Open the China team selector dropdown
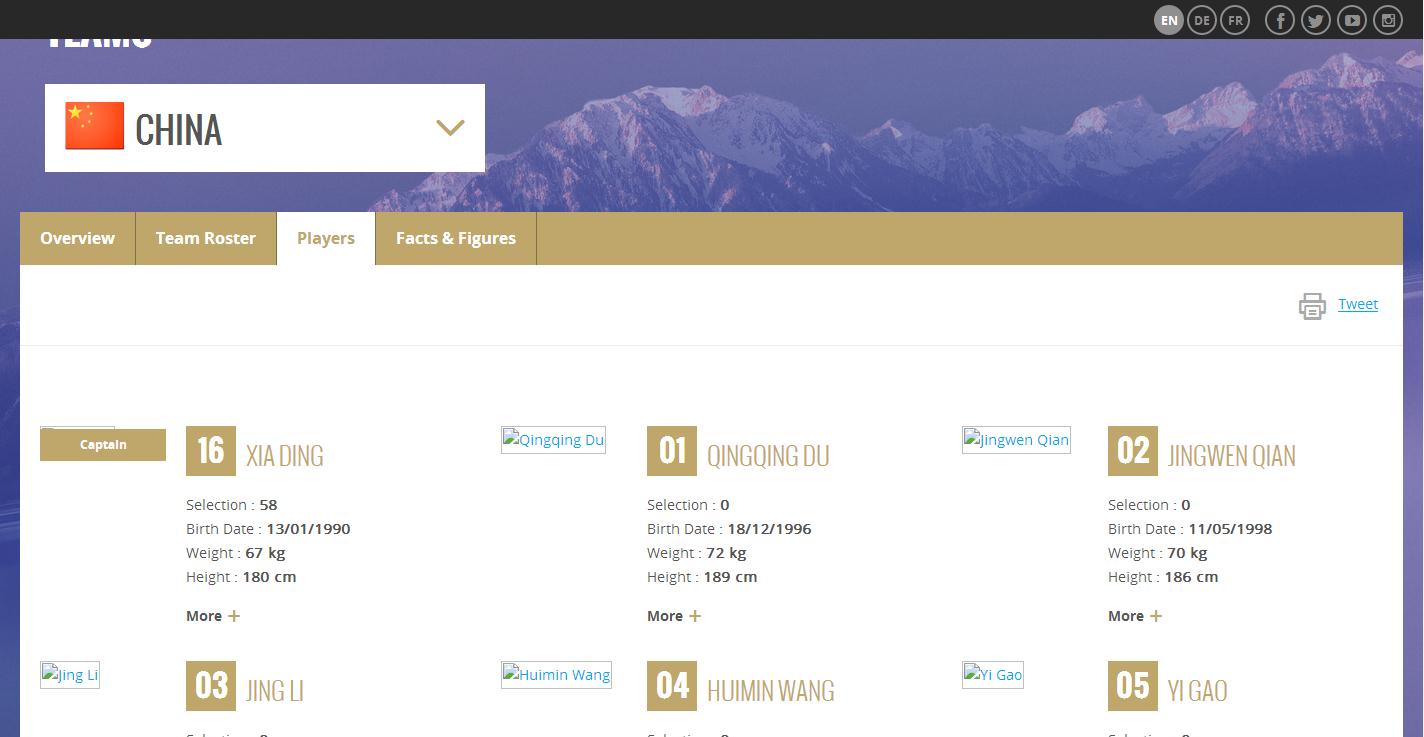 (x=265, y=128)
